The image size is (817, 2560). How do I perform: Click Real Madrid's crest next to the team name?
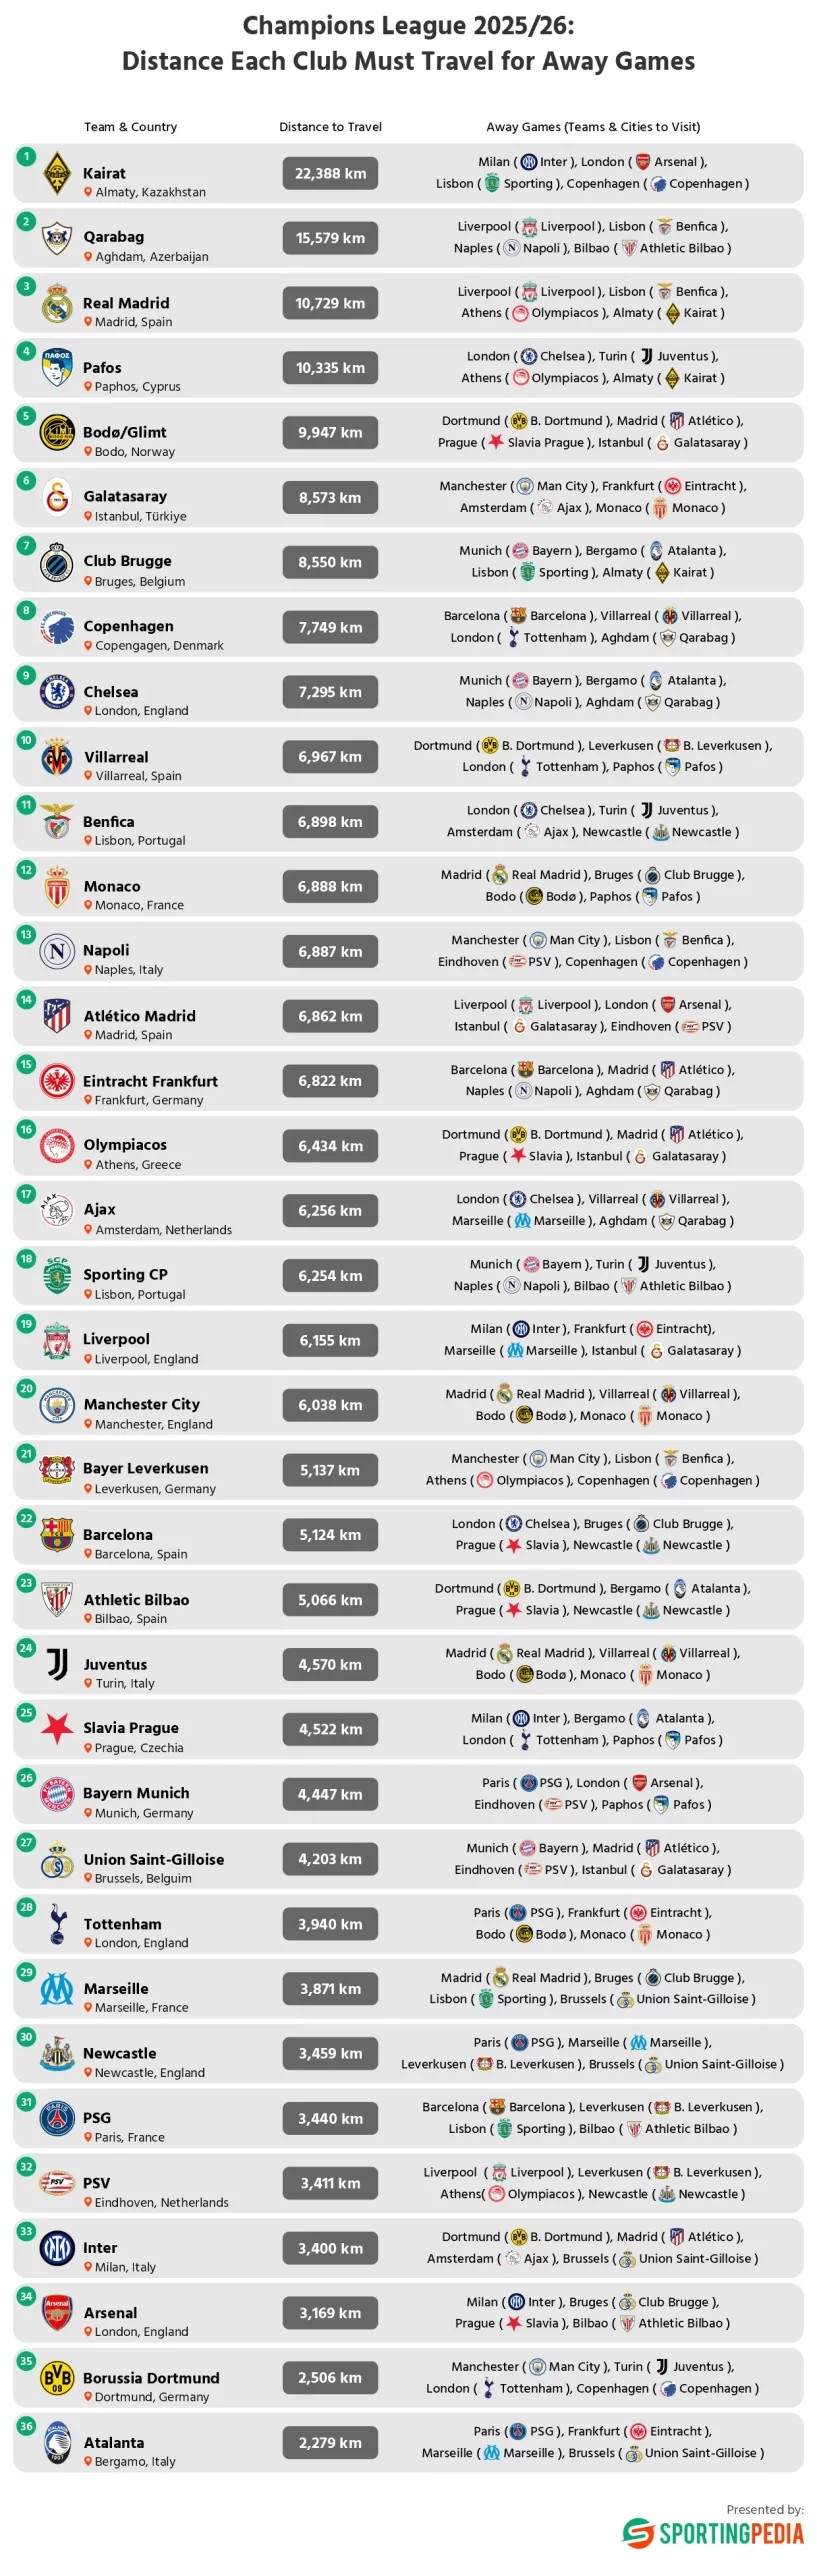(x=57, y=304)
